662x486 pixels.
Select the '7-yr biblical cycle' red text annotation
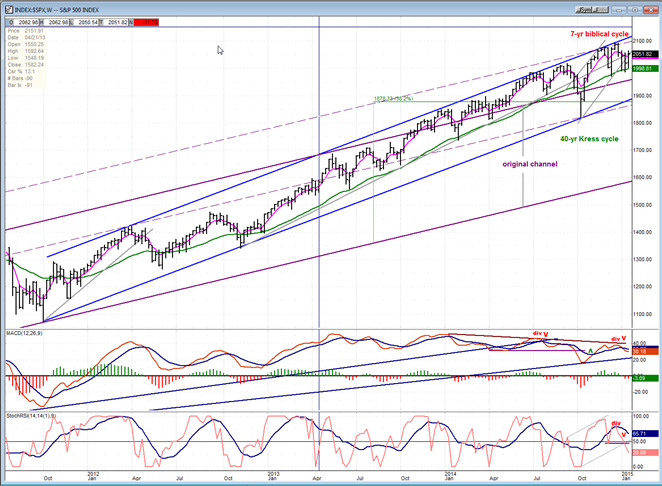(x=600, y=34)
